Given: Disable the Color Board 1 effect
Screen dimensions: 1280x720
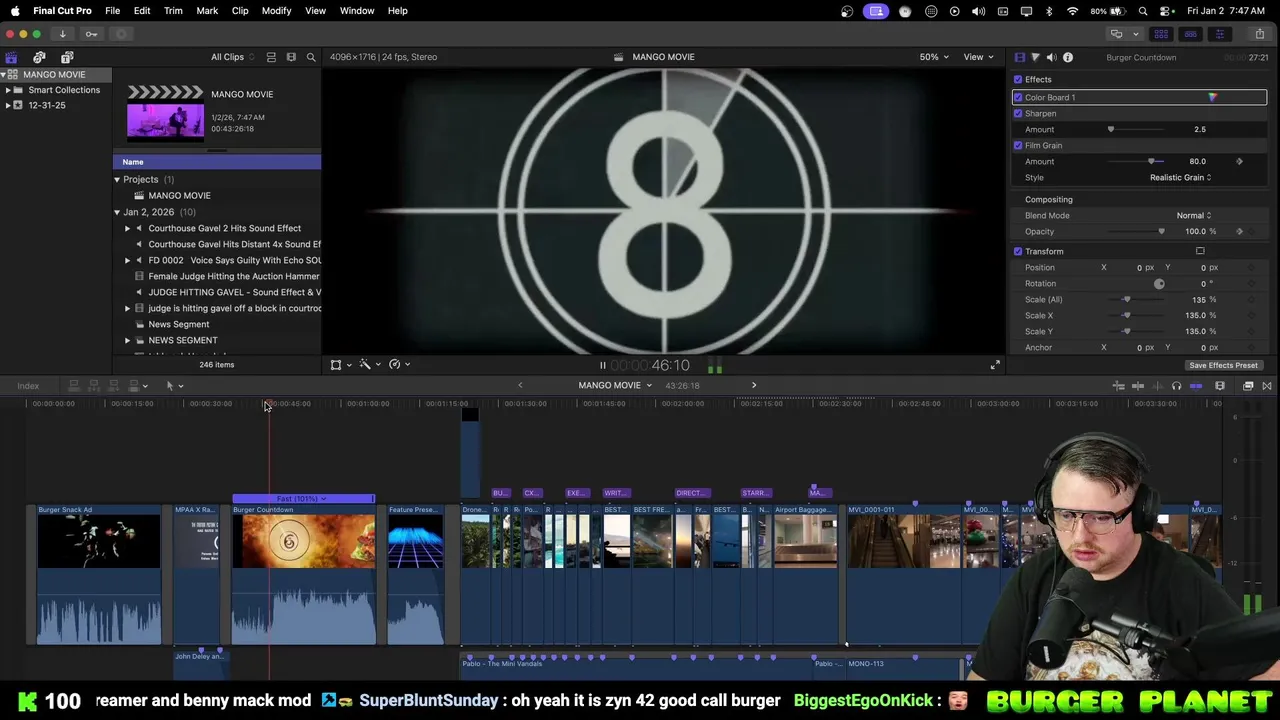Looking at the screenshot, I should (x=1018, y=97).
